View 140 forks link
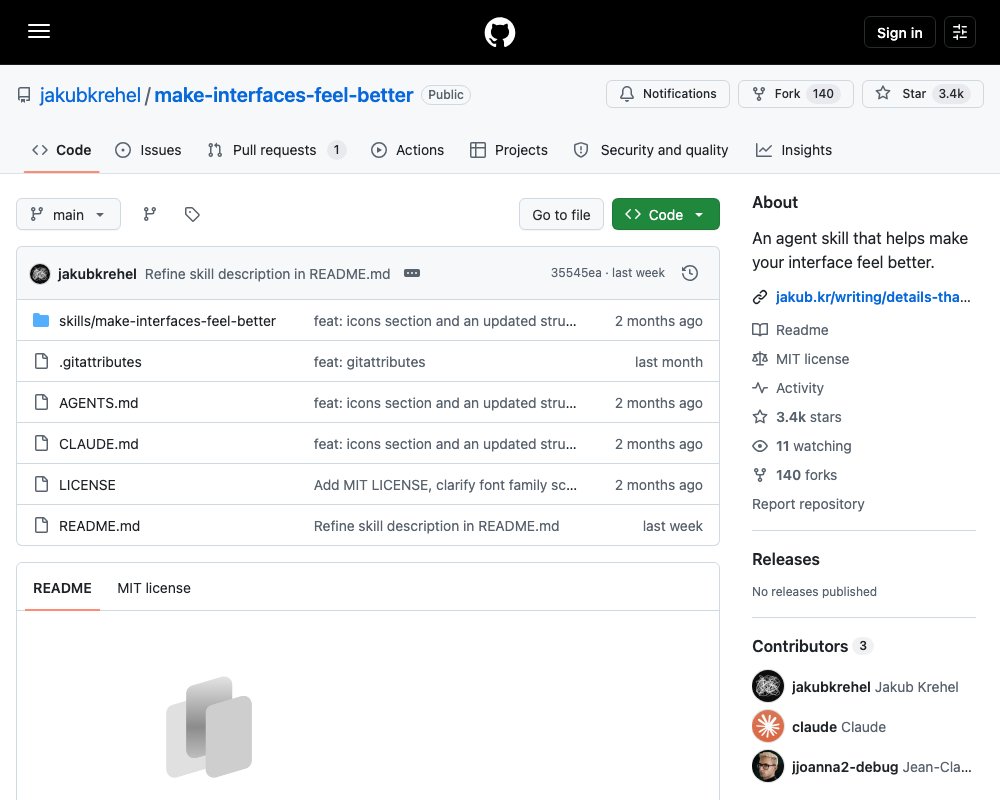Image resolution: width=1000 pixels, height=800 pixels. pyautogui.click(x=806, y=475)
